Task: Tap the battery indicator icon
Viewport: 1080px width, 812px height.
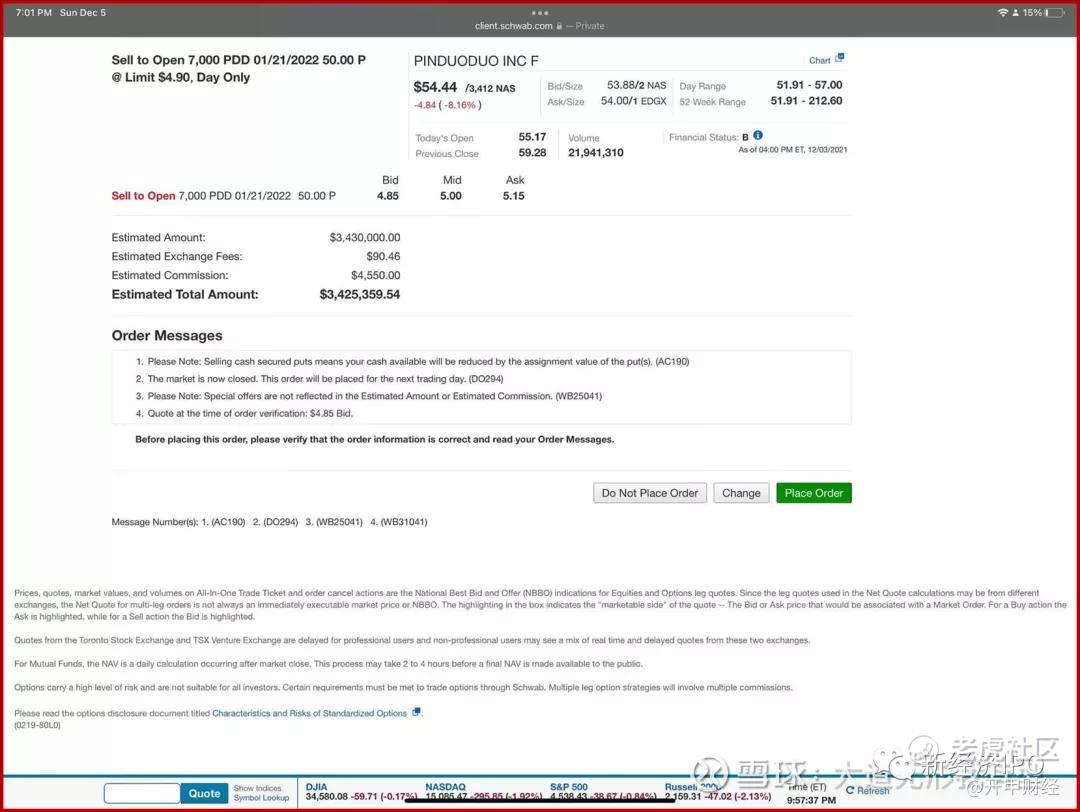Action: point(1055,12)
